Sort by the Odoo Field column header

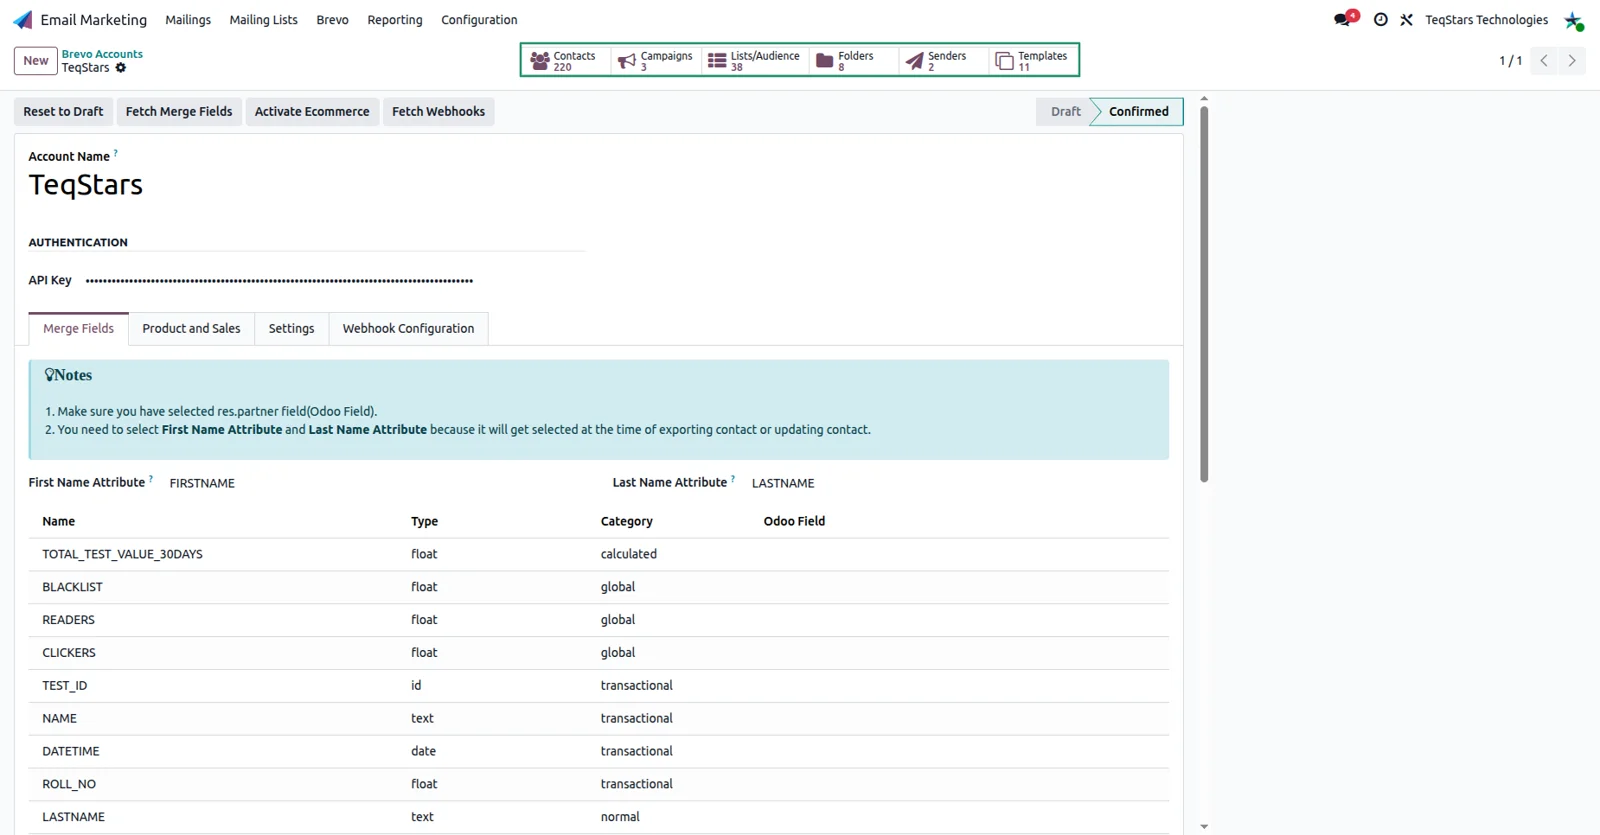pyautogui.click(x=794, y=521)
